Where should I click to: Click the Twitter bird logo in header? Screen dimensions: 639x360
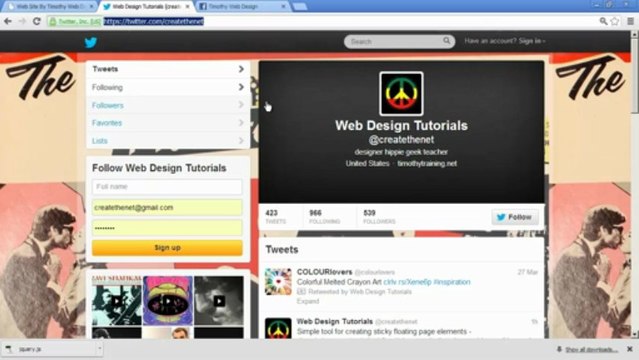point(90,42)
